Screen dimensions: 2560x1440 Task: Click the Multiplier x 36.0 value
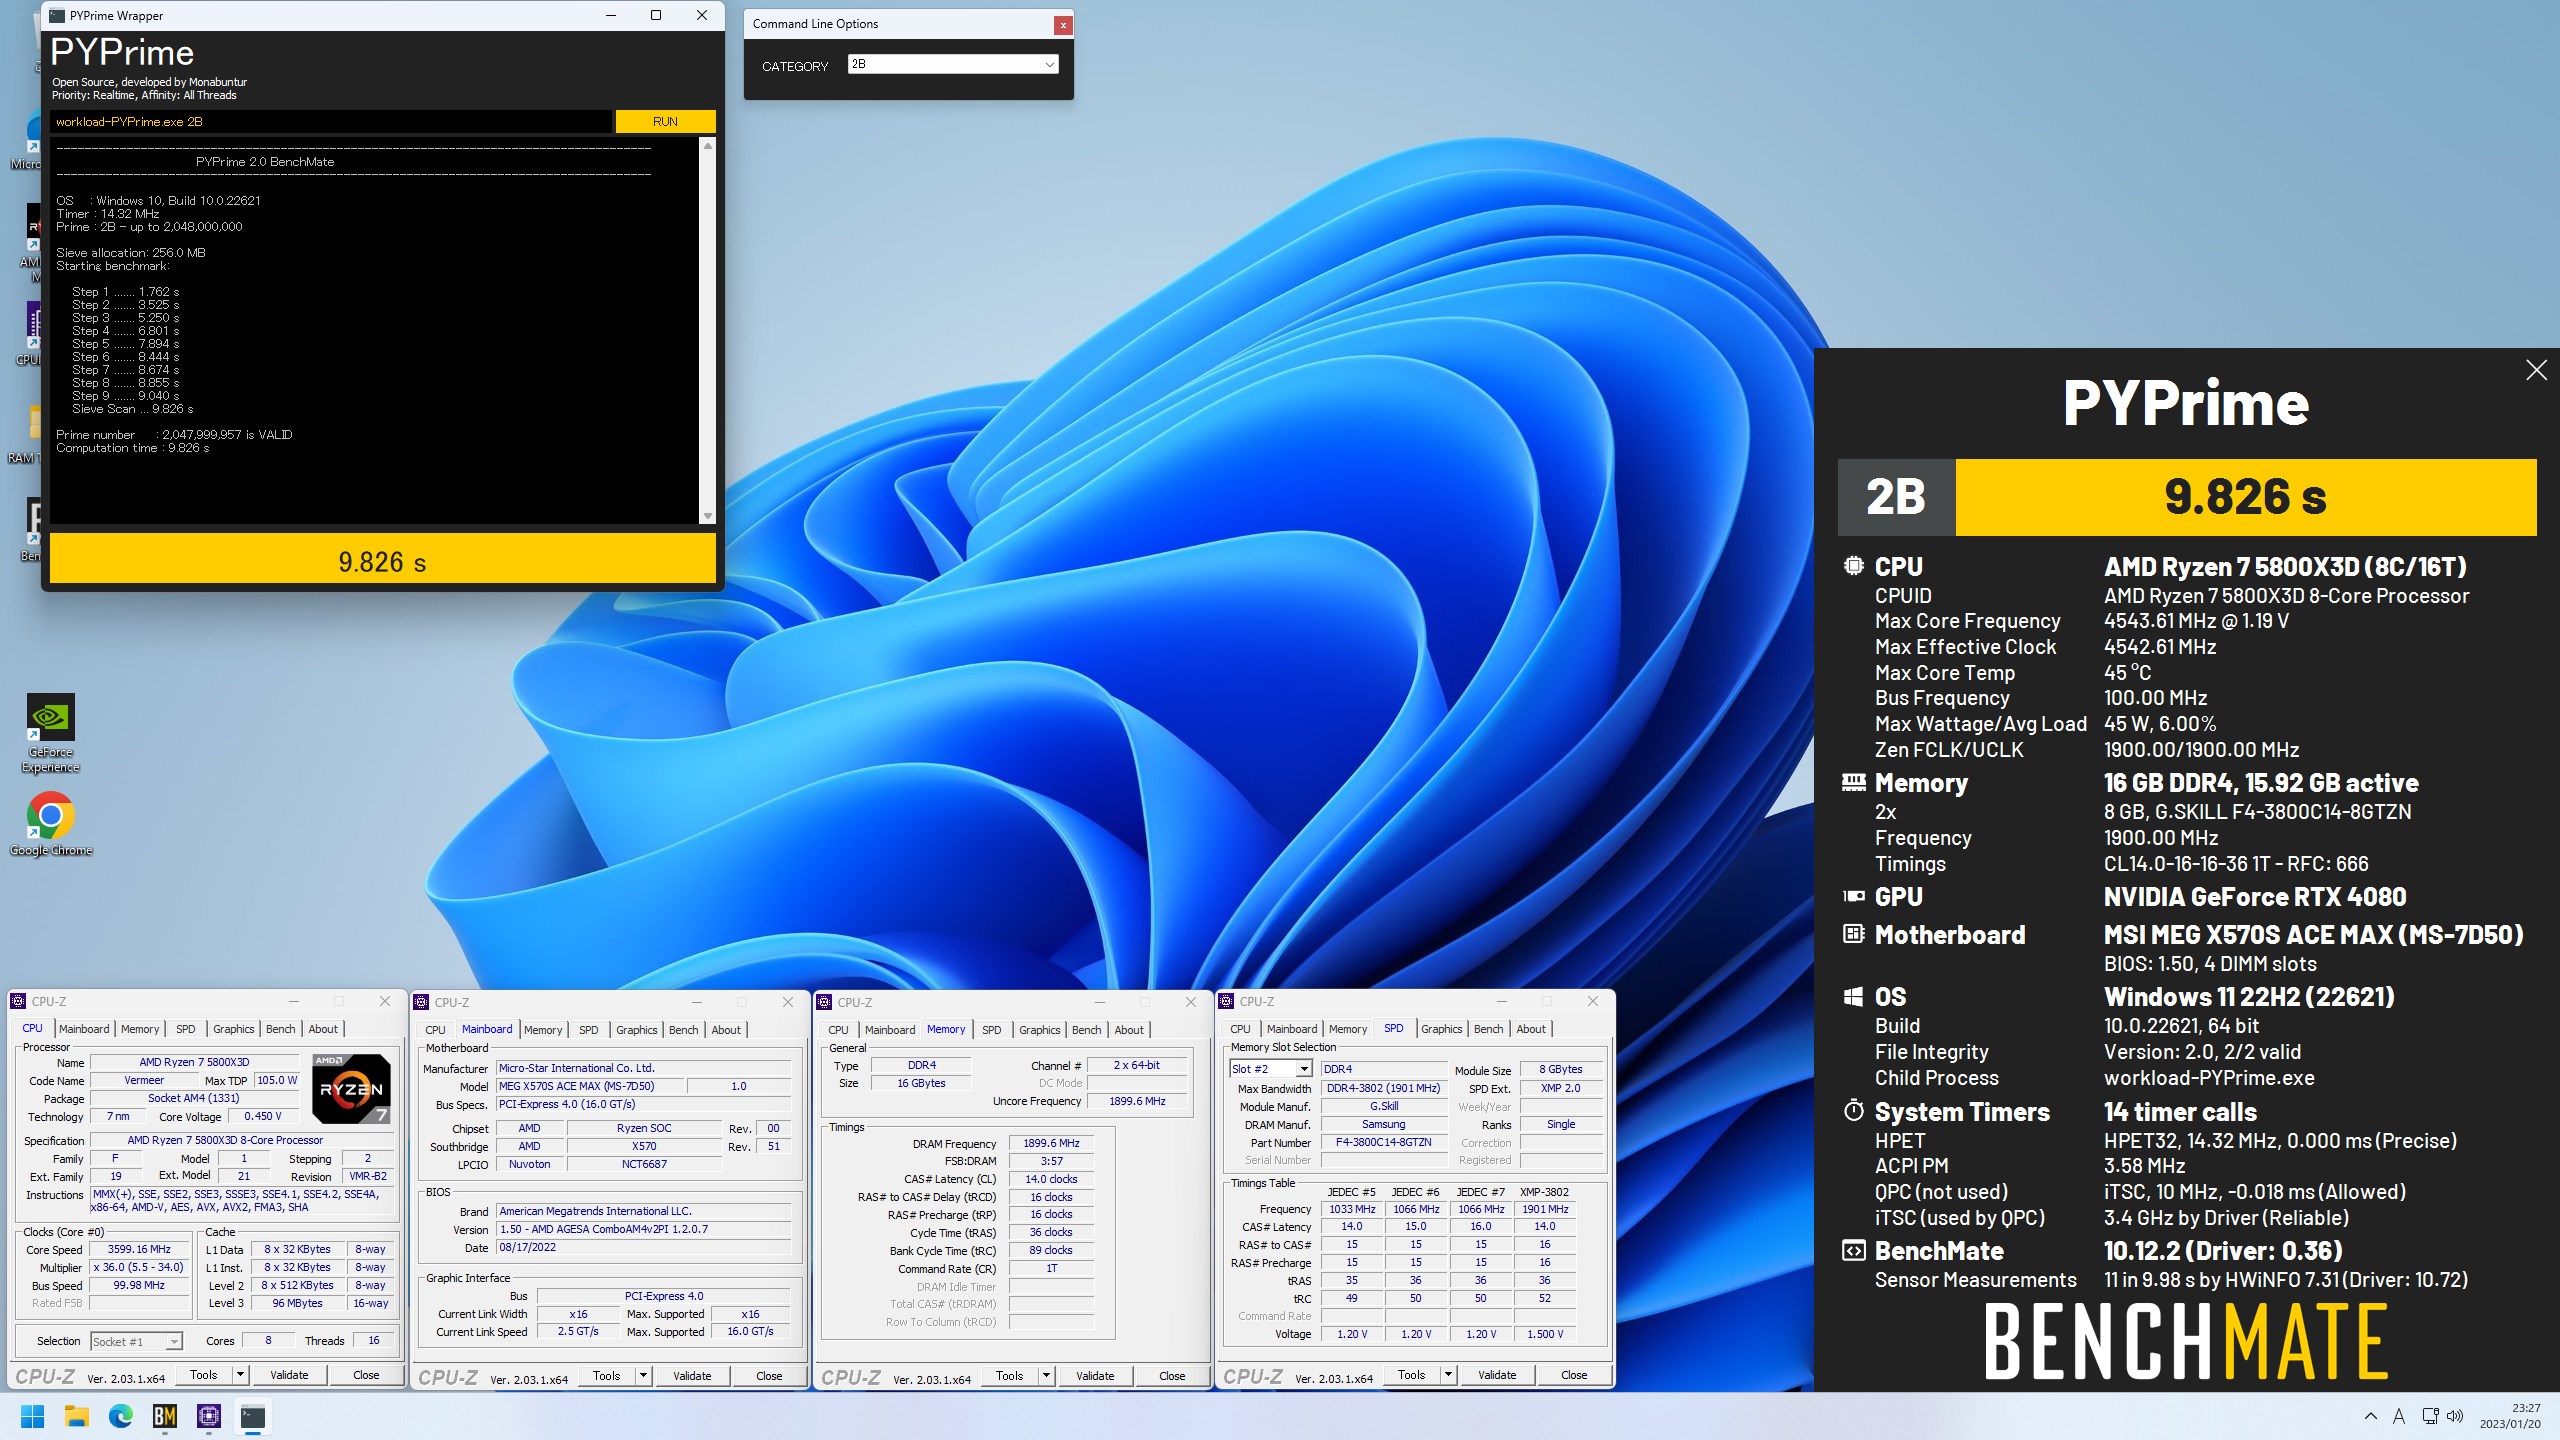pos(139,1267)
